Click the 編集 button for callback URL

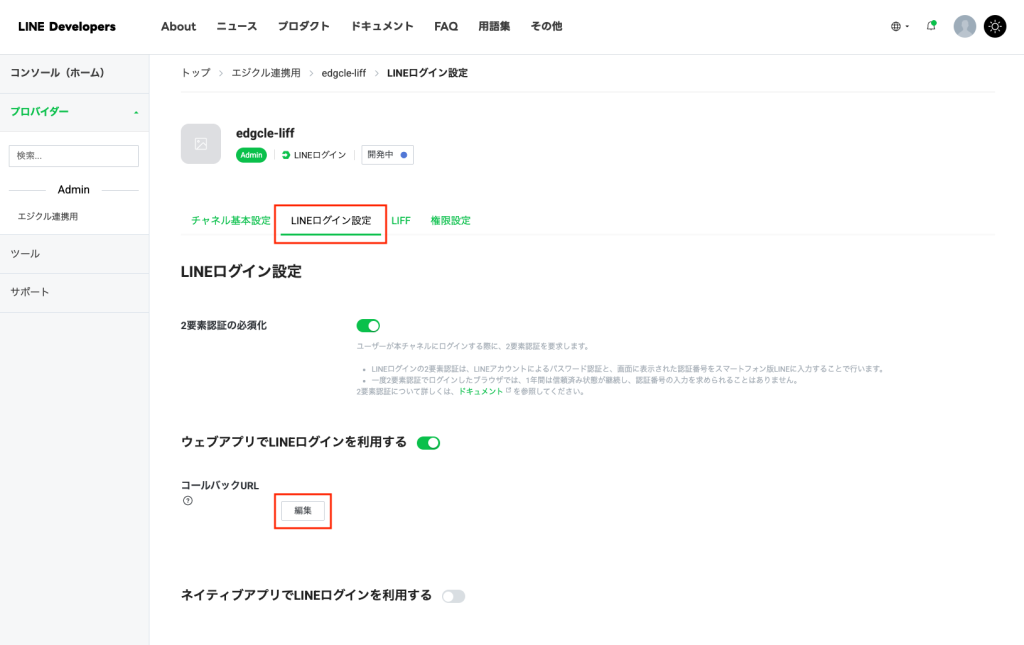tap(303, 511)
